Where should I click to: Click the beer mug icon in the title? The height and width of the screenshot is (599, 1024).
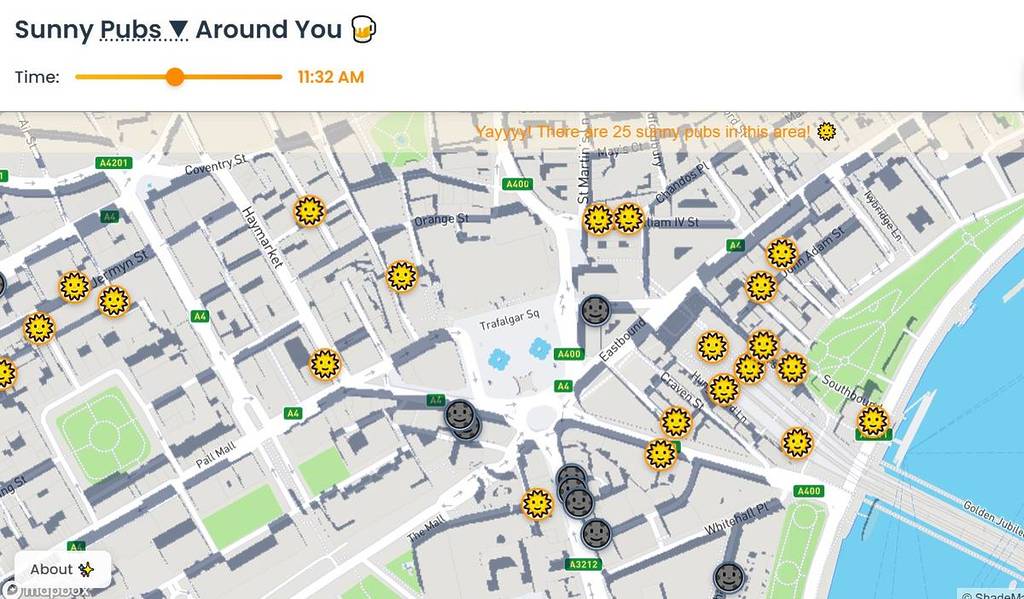364,29
